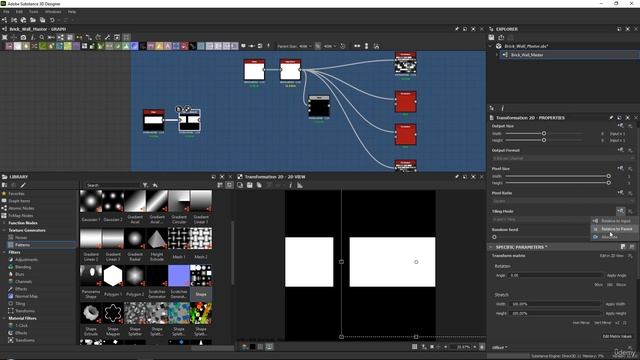Click the Apply Height button

click(x=616, y=313)
